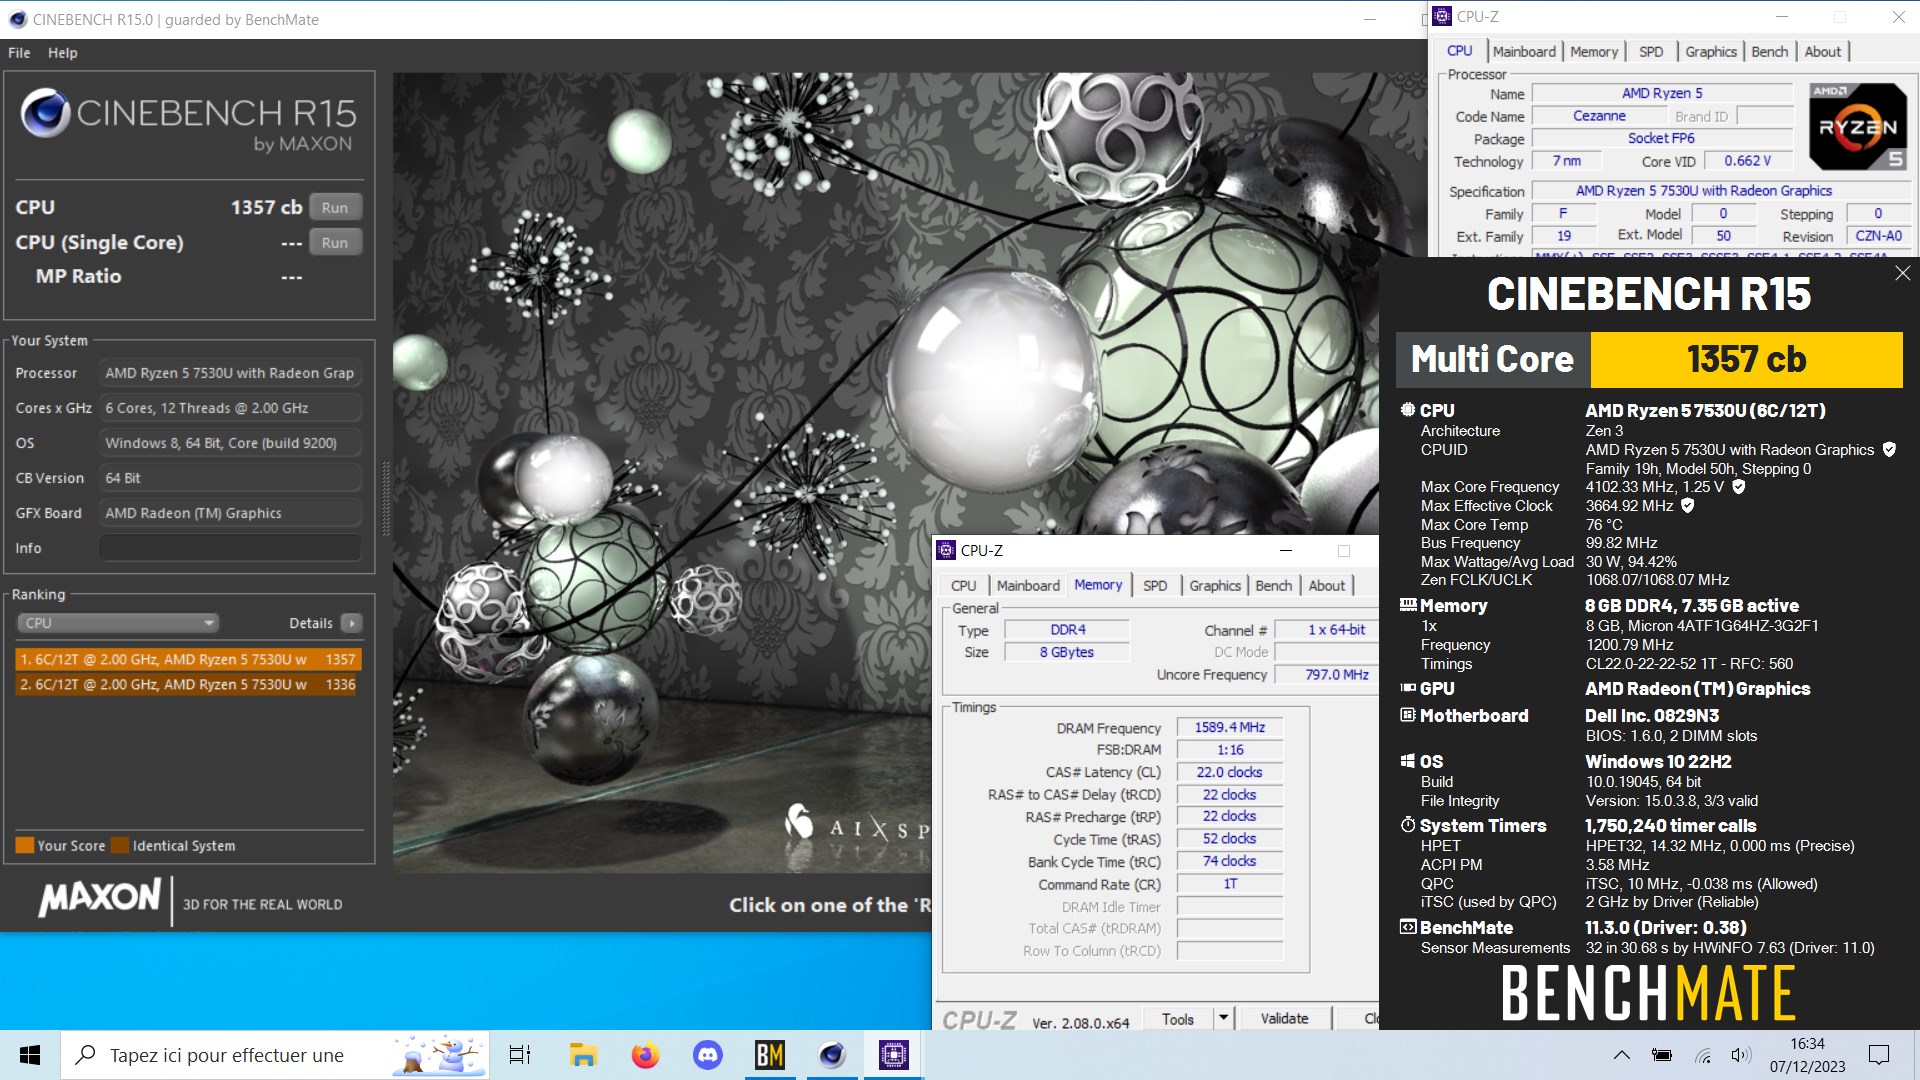Screen dimensions: 1920x1080
Task: Open SPD tab in top CPU-Z window
Action: pos(1651,51)
